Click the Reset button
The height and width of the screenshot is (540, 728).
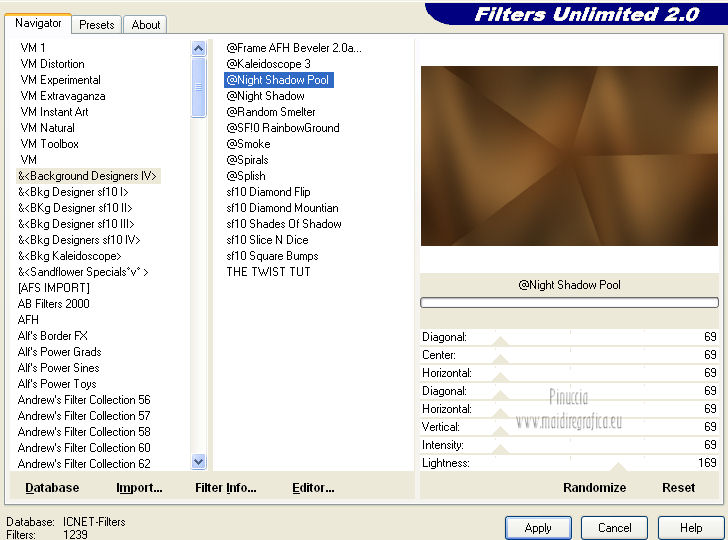pyautogui.click(x=678, y=488)
